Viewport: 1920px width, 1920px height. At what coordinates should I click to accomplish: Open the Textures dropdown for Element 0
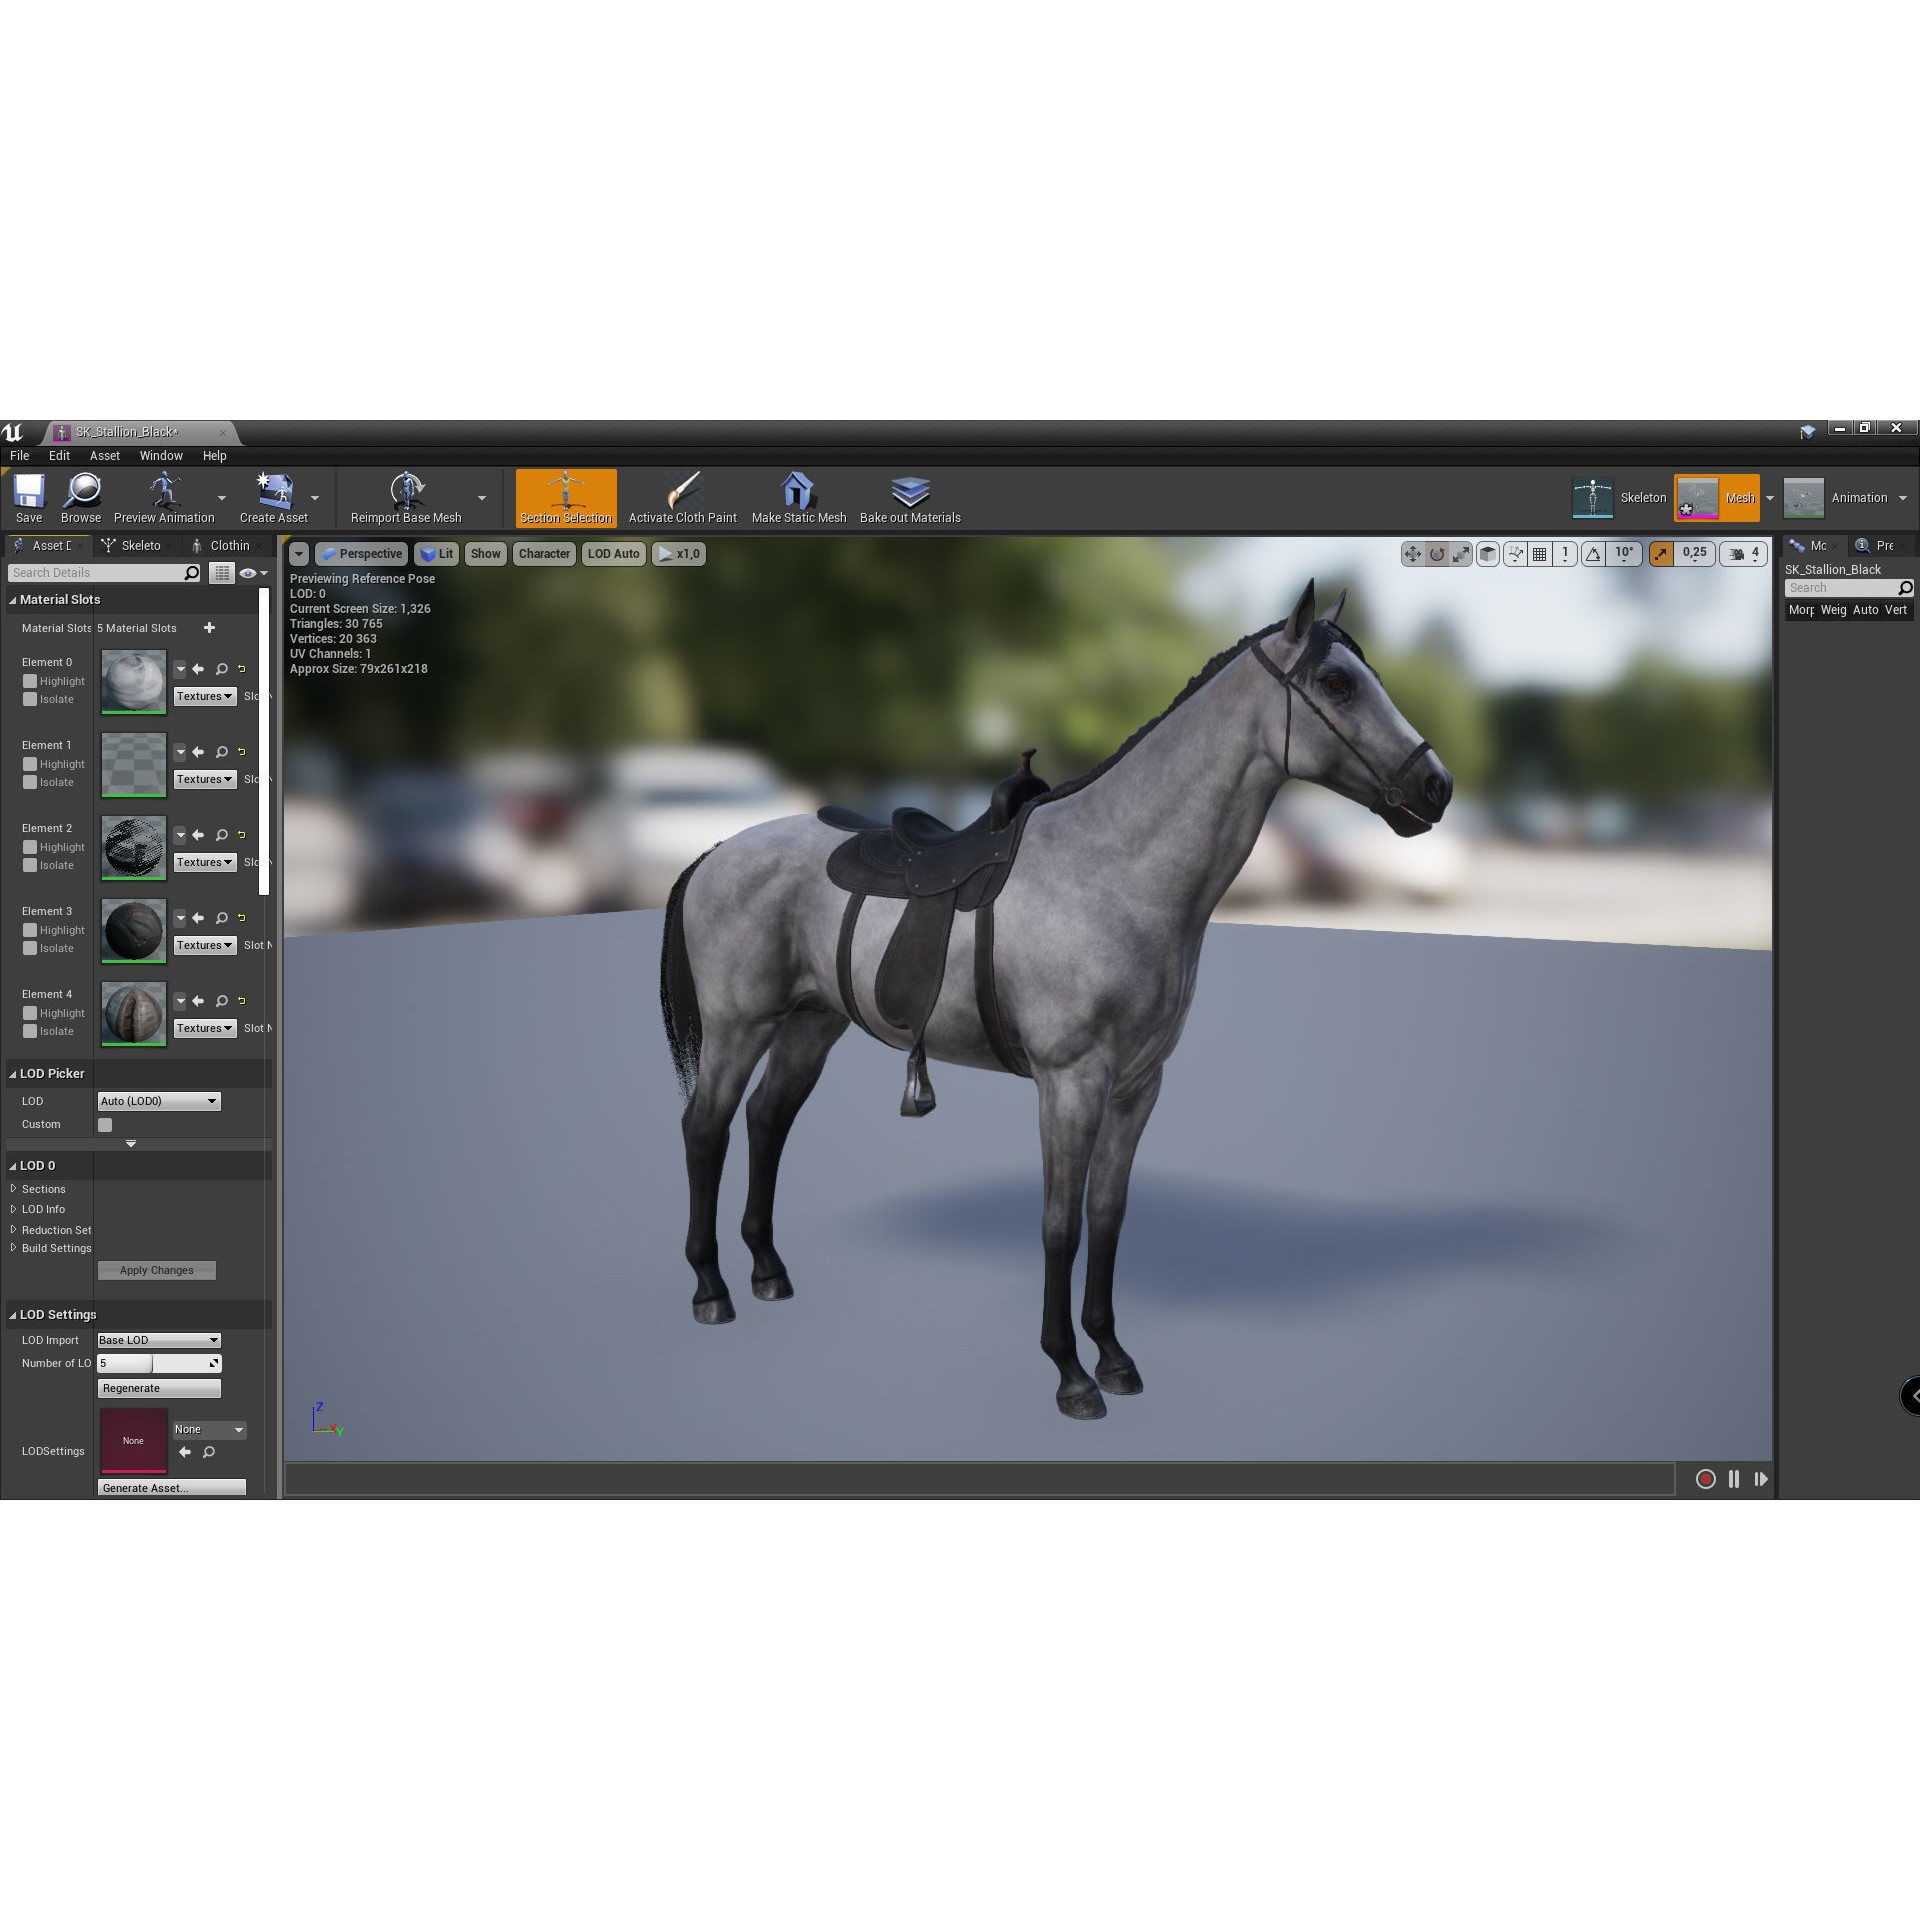click(204, 696)
